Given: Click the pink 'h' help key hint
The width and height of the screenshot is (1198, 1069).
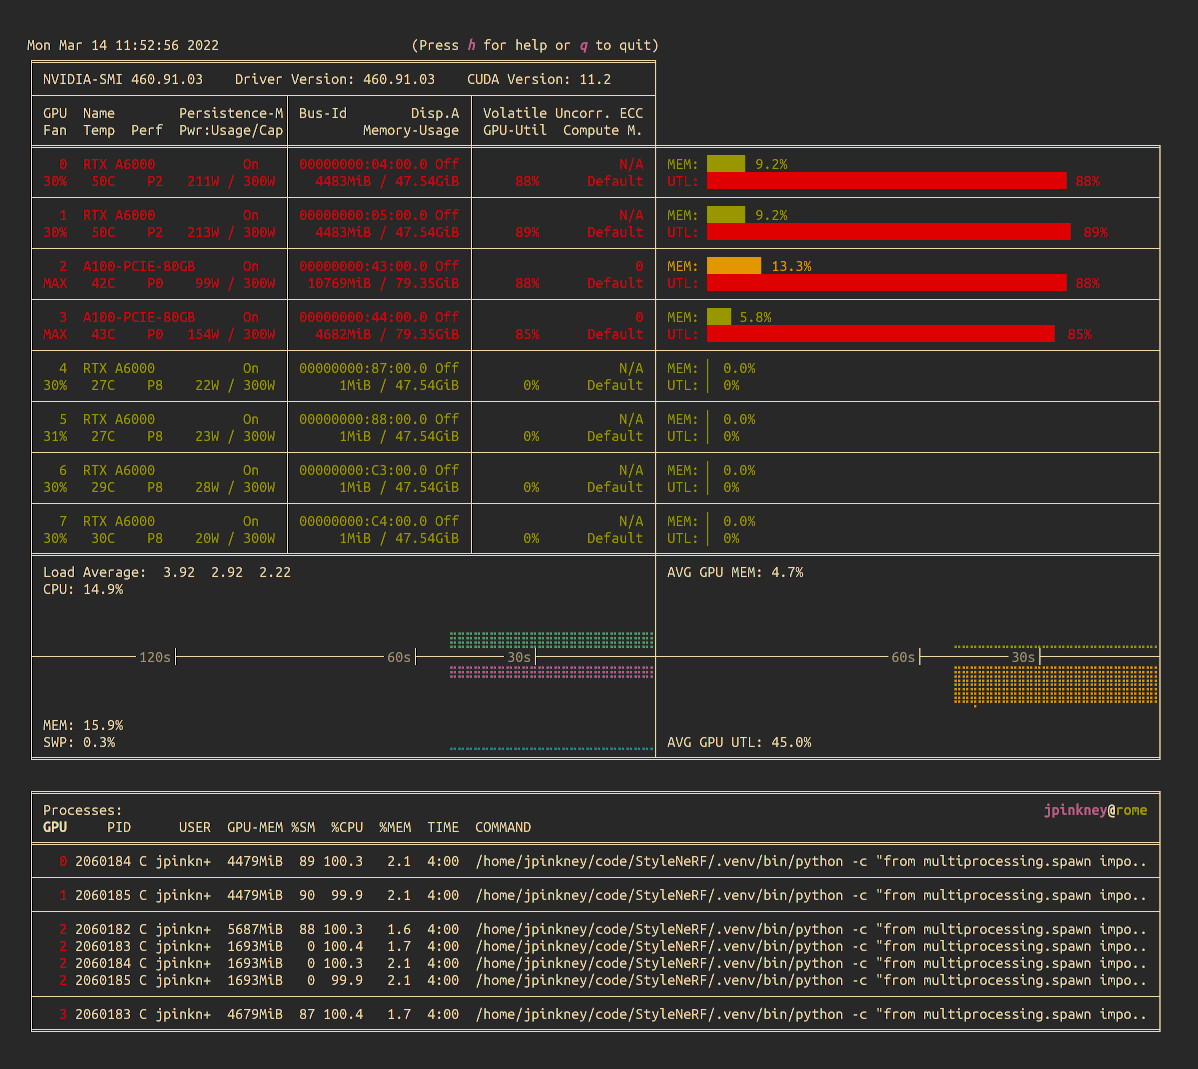Looking at the screenshot, I should 471,45.
